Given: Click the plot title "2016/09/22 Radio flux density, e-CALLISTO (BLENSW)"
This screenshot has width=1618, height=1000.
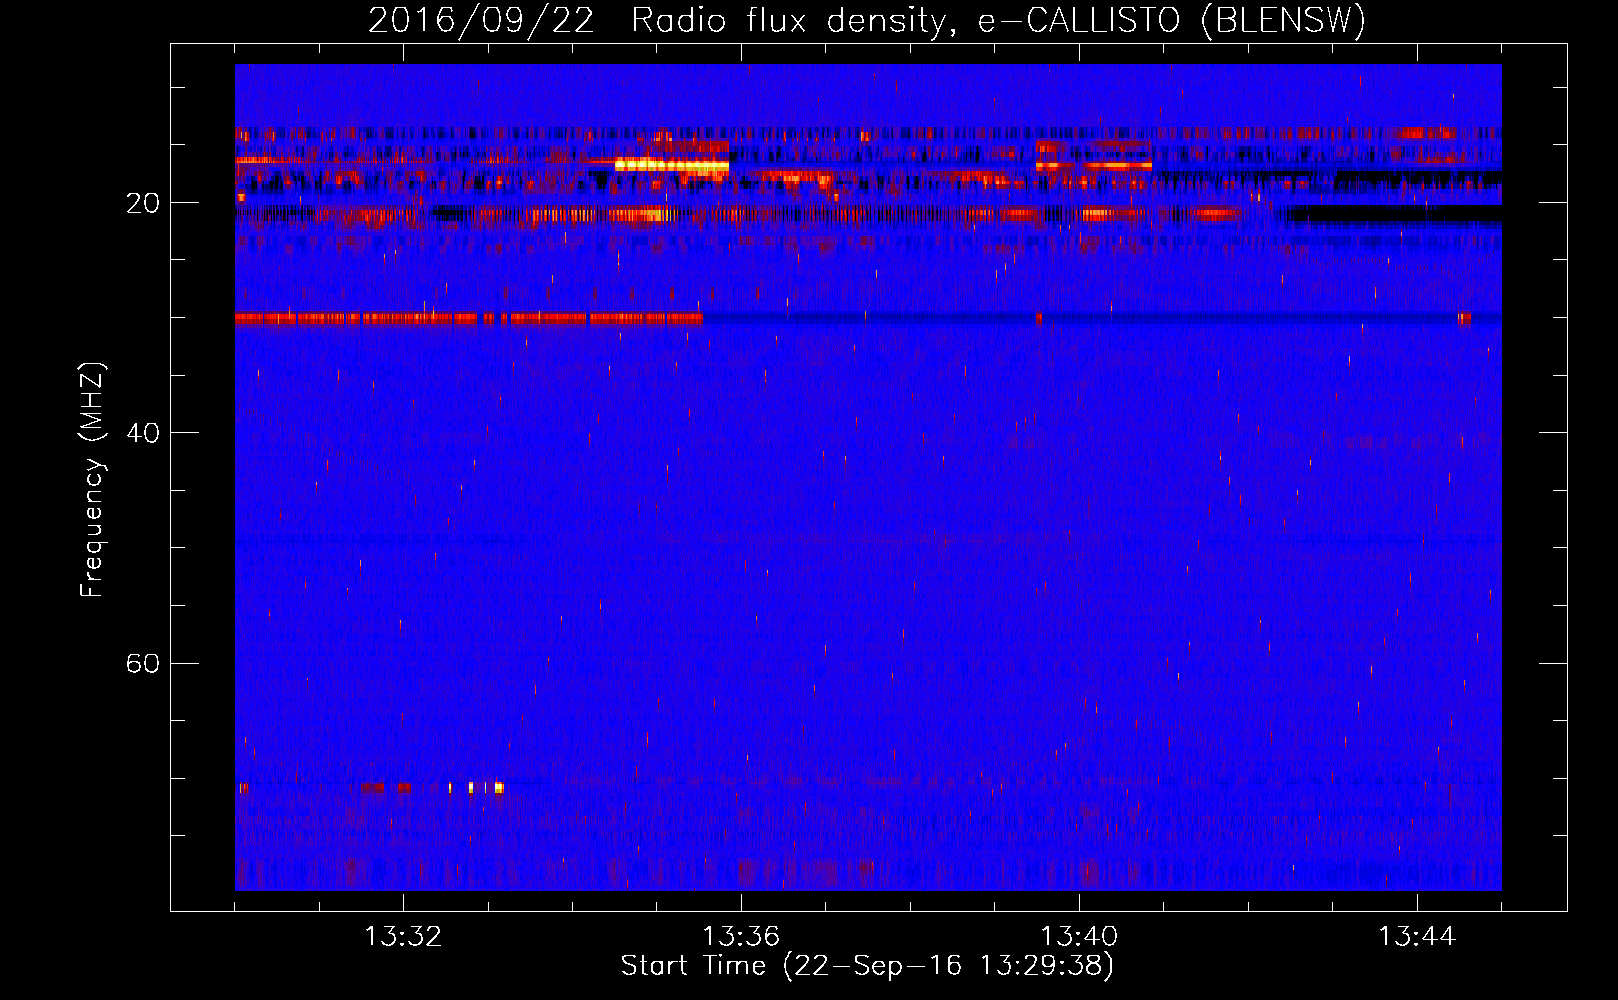Looking at the screenshot, I should tap(867, 21).
